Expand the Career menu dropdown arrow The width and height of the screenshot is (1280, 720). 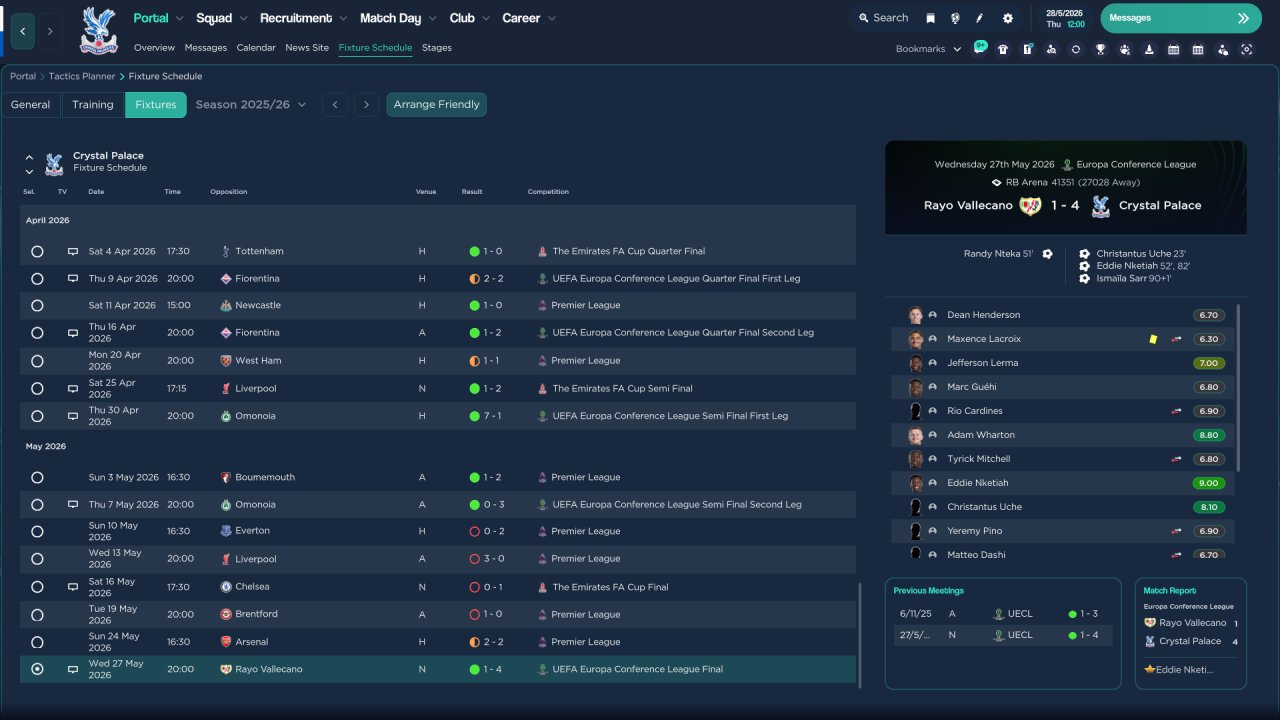click(551, 19)
